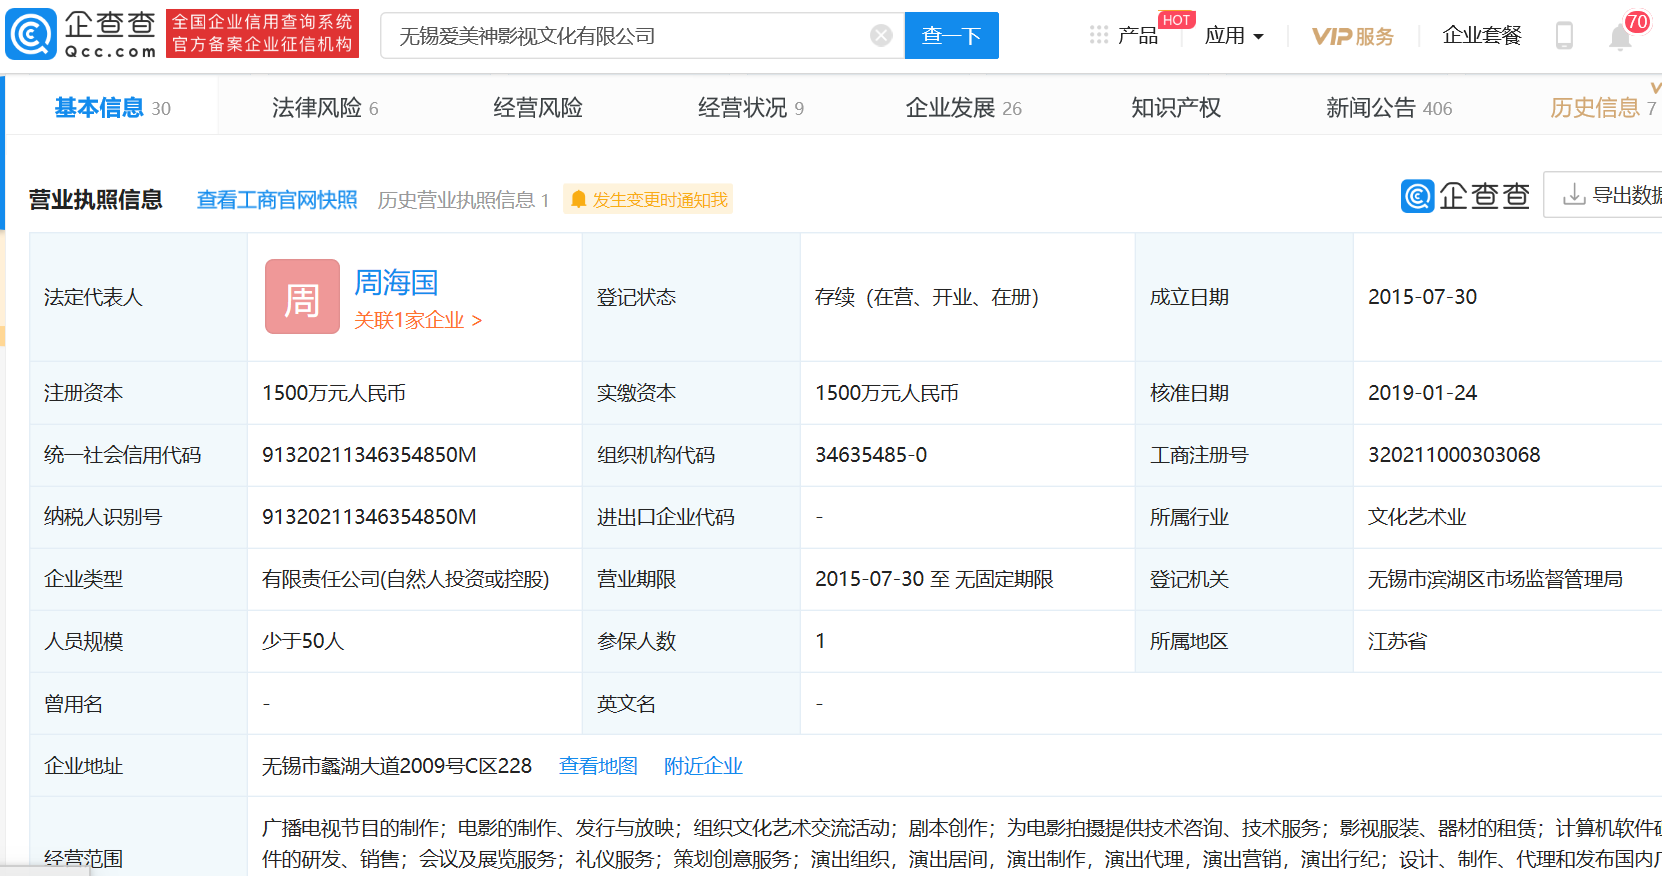This screenshot has width=1662, height=876.
Task: Click the 营业执照信息 section heading
Action: (x=95, y=200)
